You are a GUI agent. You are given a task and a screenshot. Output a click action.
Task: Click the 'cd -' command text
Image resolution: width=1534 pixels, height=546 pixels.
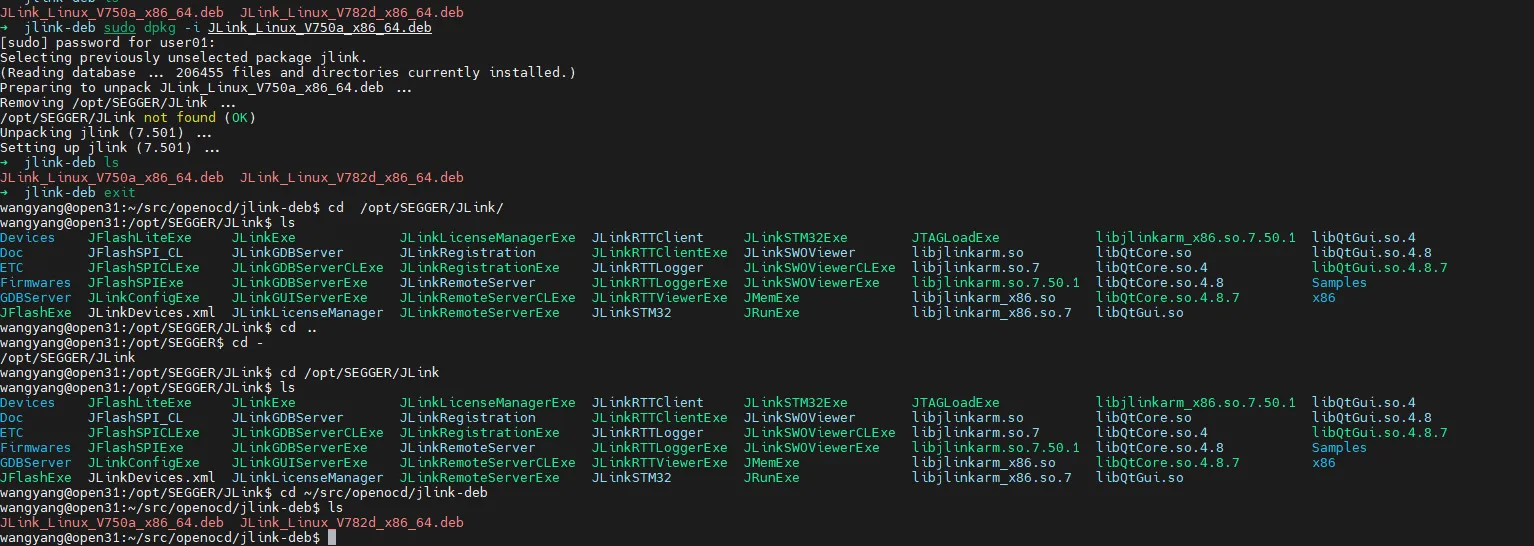click(247, 343)
